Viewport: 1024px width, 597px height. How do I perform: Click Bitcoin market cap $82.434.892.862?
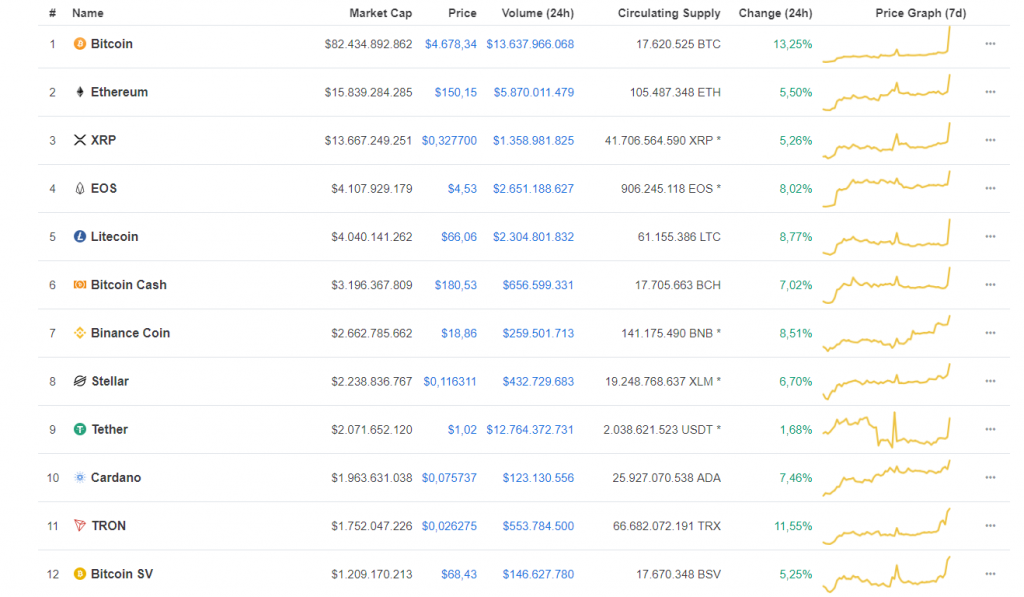click(368, 44)
